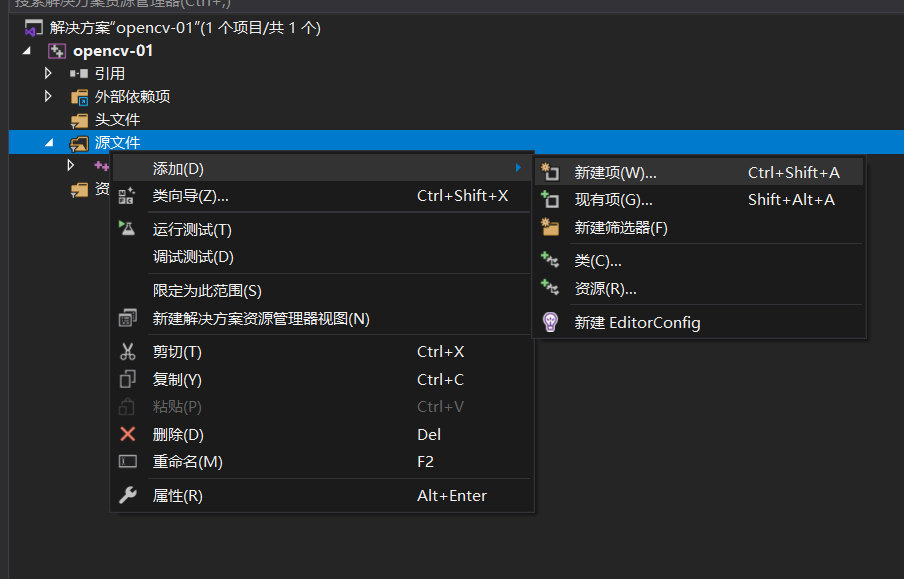
Task: Click 调试测试(D) menu command
Action: [x=200, y=258]
